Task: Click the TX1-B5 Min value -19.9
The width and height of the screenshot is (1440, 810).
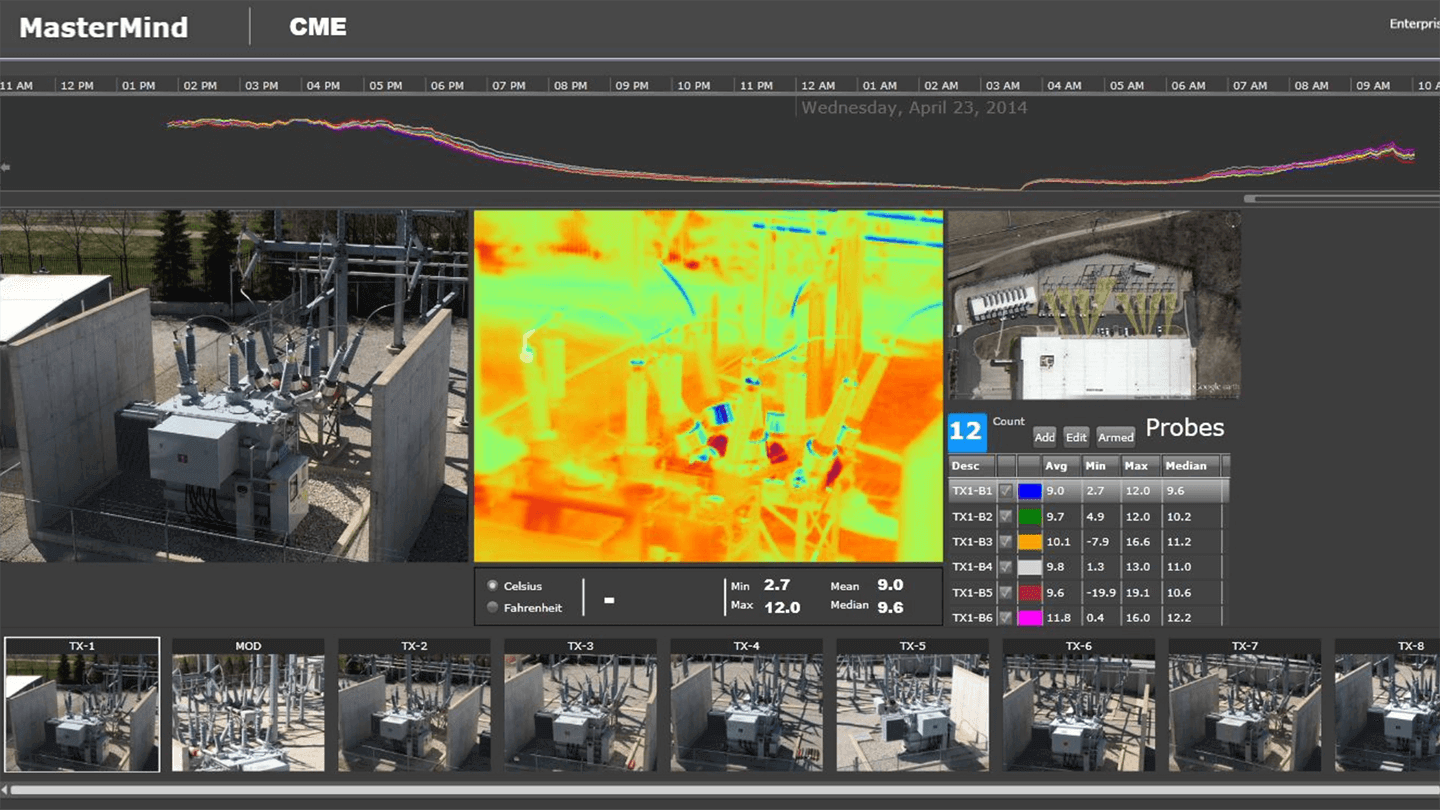Action: pyautogui.click(x=1101, y=592)
